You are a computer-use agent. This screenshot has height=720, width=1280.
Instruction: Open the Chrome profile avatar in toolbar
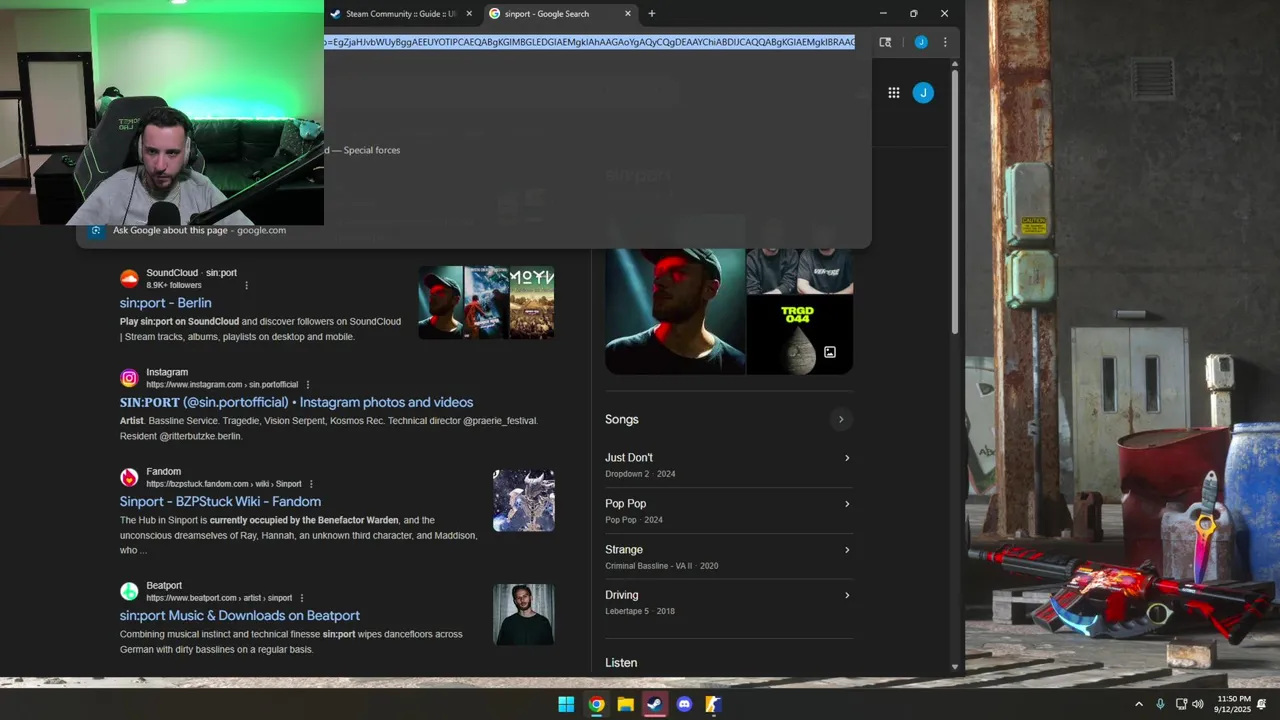click(921, 42)
